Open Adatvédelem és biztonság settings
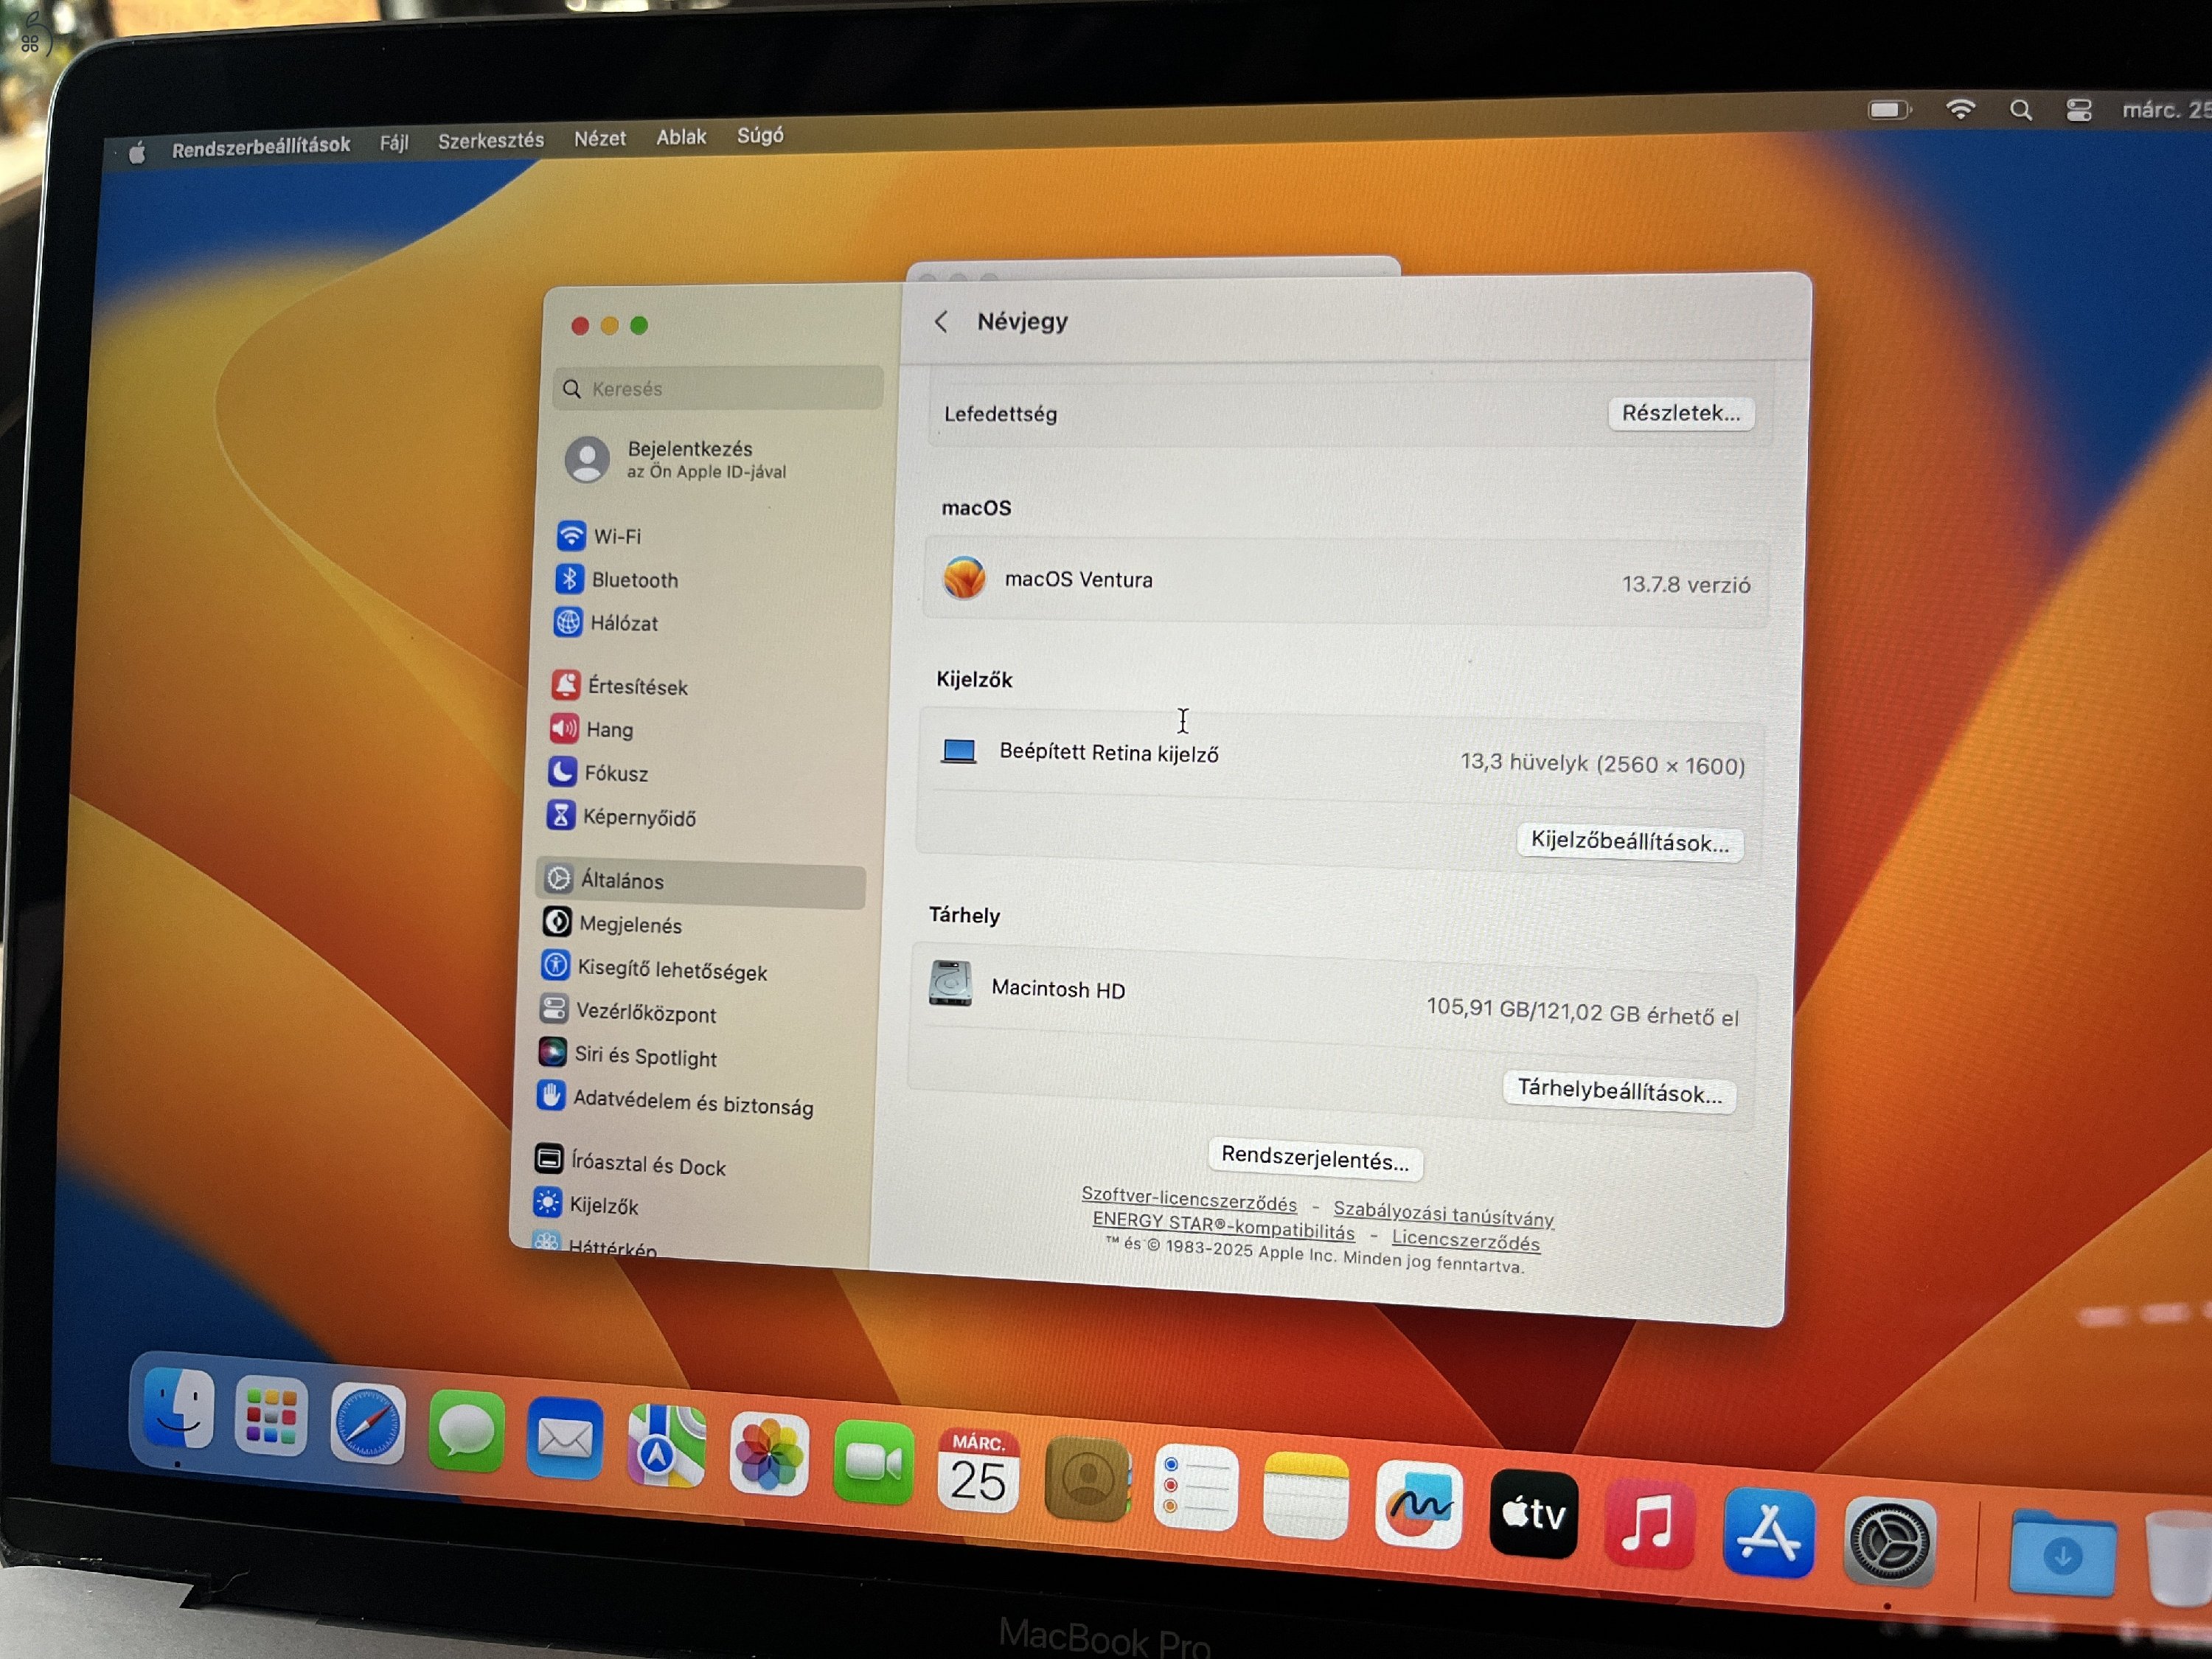The height and width of the screenshot is (1659, 2212). (693, 1106)
